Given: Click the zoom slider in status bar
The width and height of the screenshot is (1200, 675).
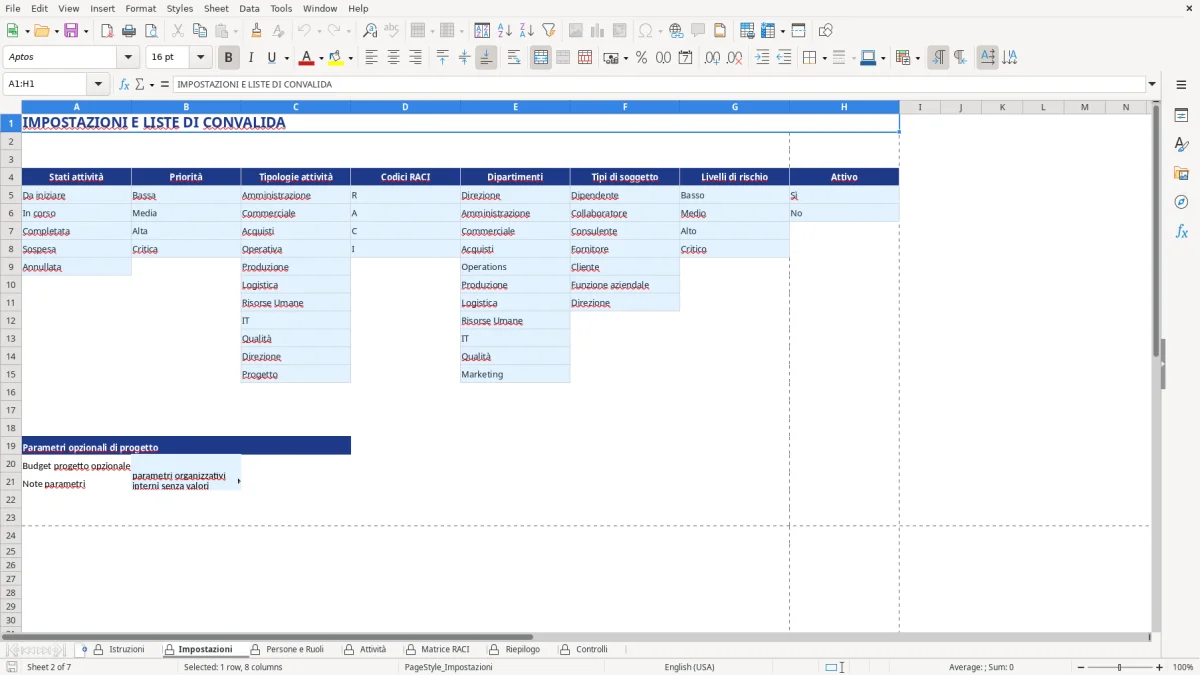Looking at the screenshot, I should (1119, 667).
